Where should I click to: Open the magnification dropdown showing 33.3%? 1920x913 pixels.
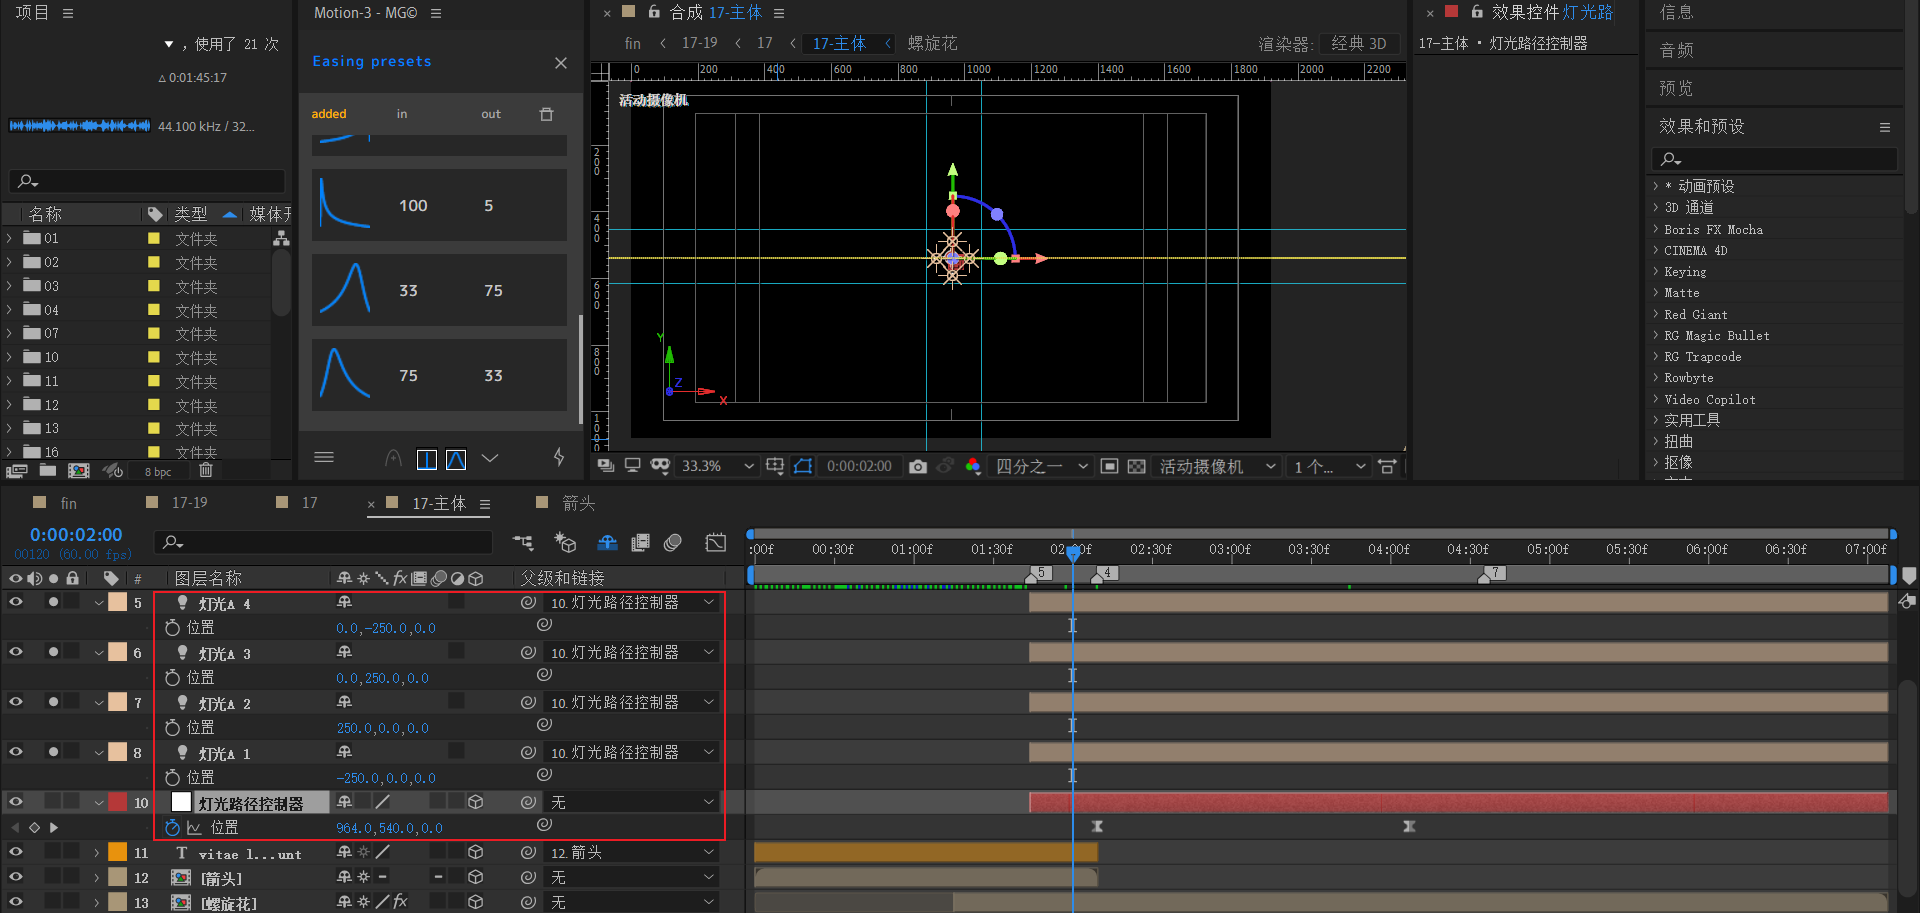pos(718,466)
